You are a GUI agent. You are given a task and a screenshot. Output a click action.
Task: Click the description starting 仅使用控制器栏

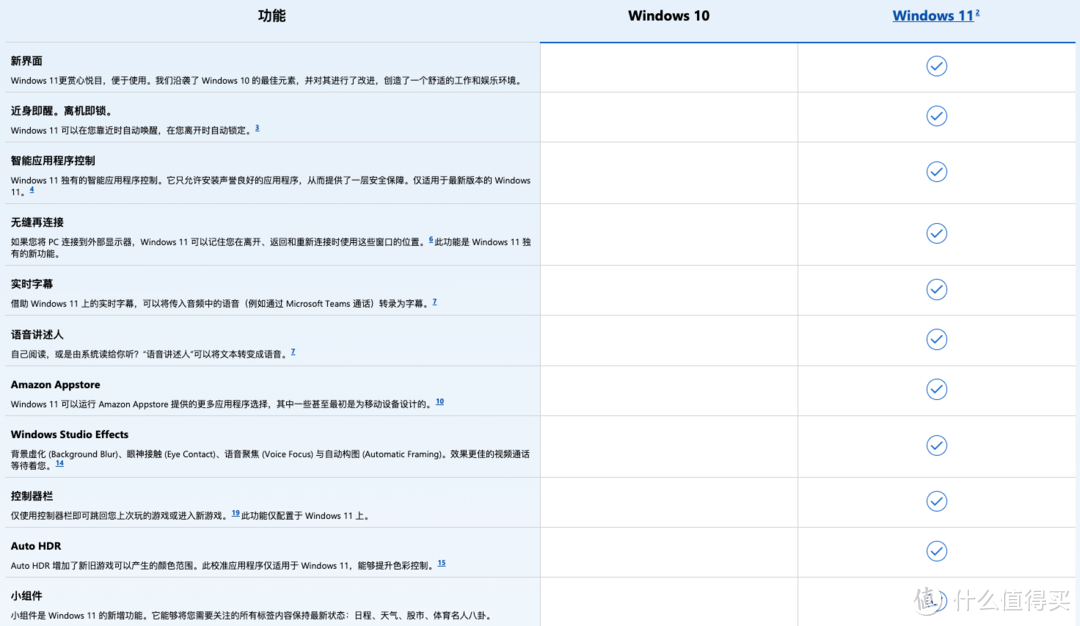coord(190,516)
